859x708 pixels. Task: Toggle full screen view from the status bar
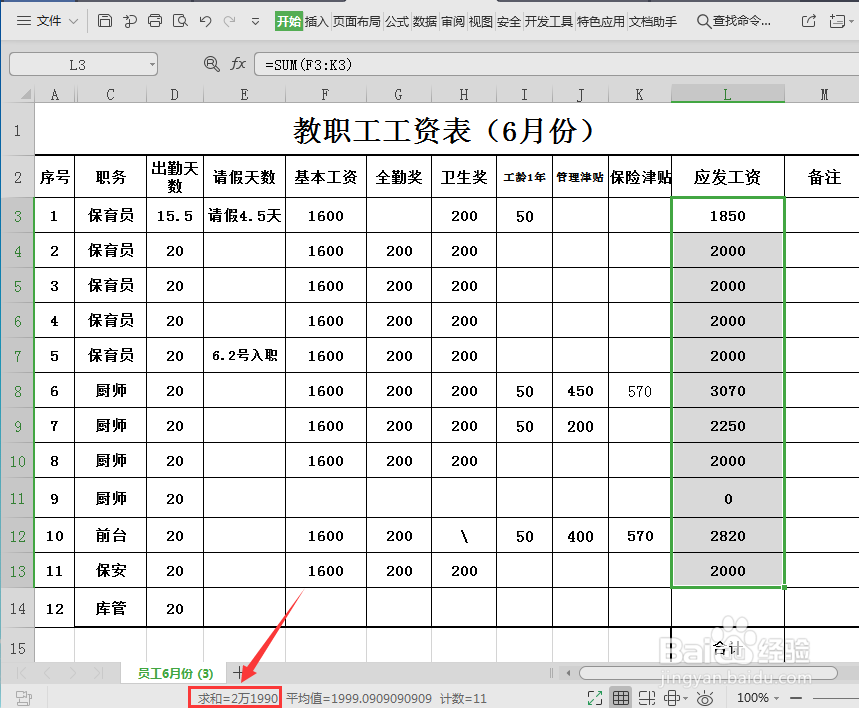(595, 697)
